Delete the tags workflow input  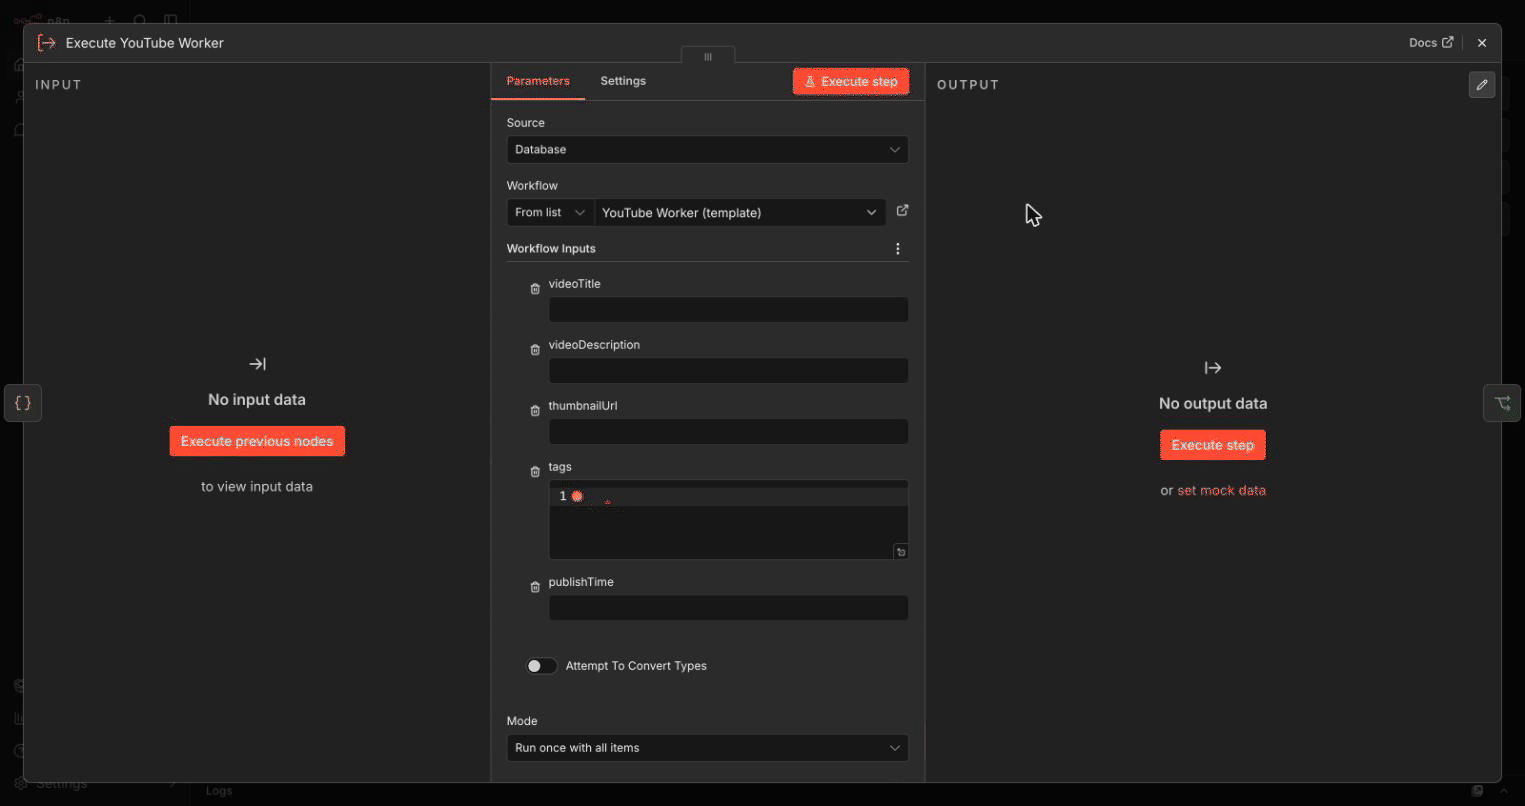click(x=535, y=472)
